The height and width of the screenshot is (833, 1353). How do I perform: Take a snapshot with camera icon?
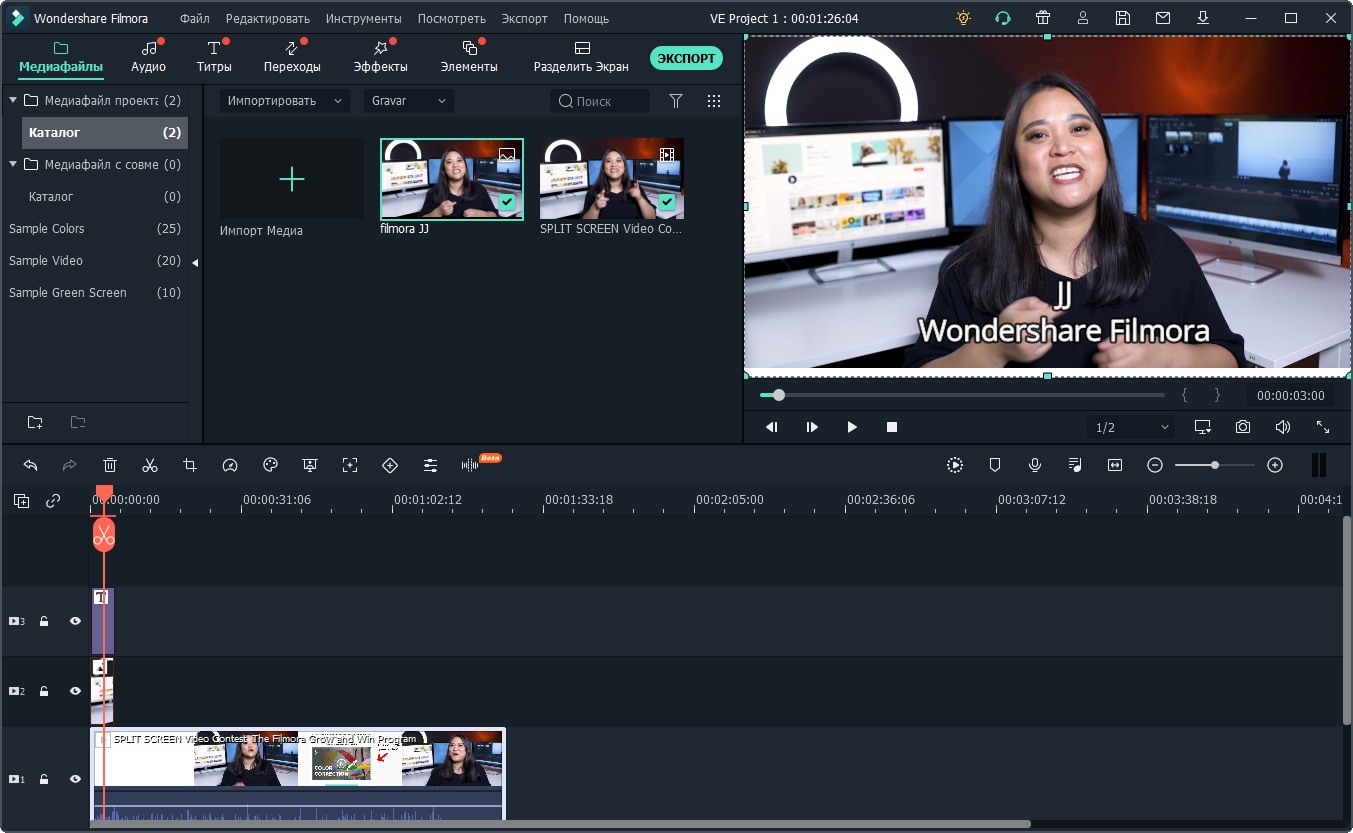click(1242, 427)
